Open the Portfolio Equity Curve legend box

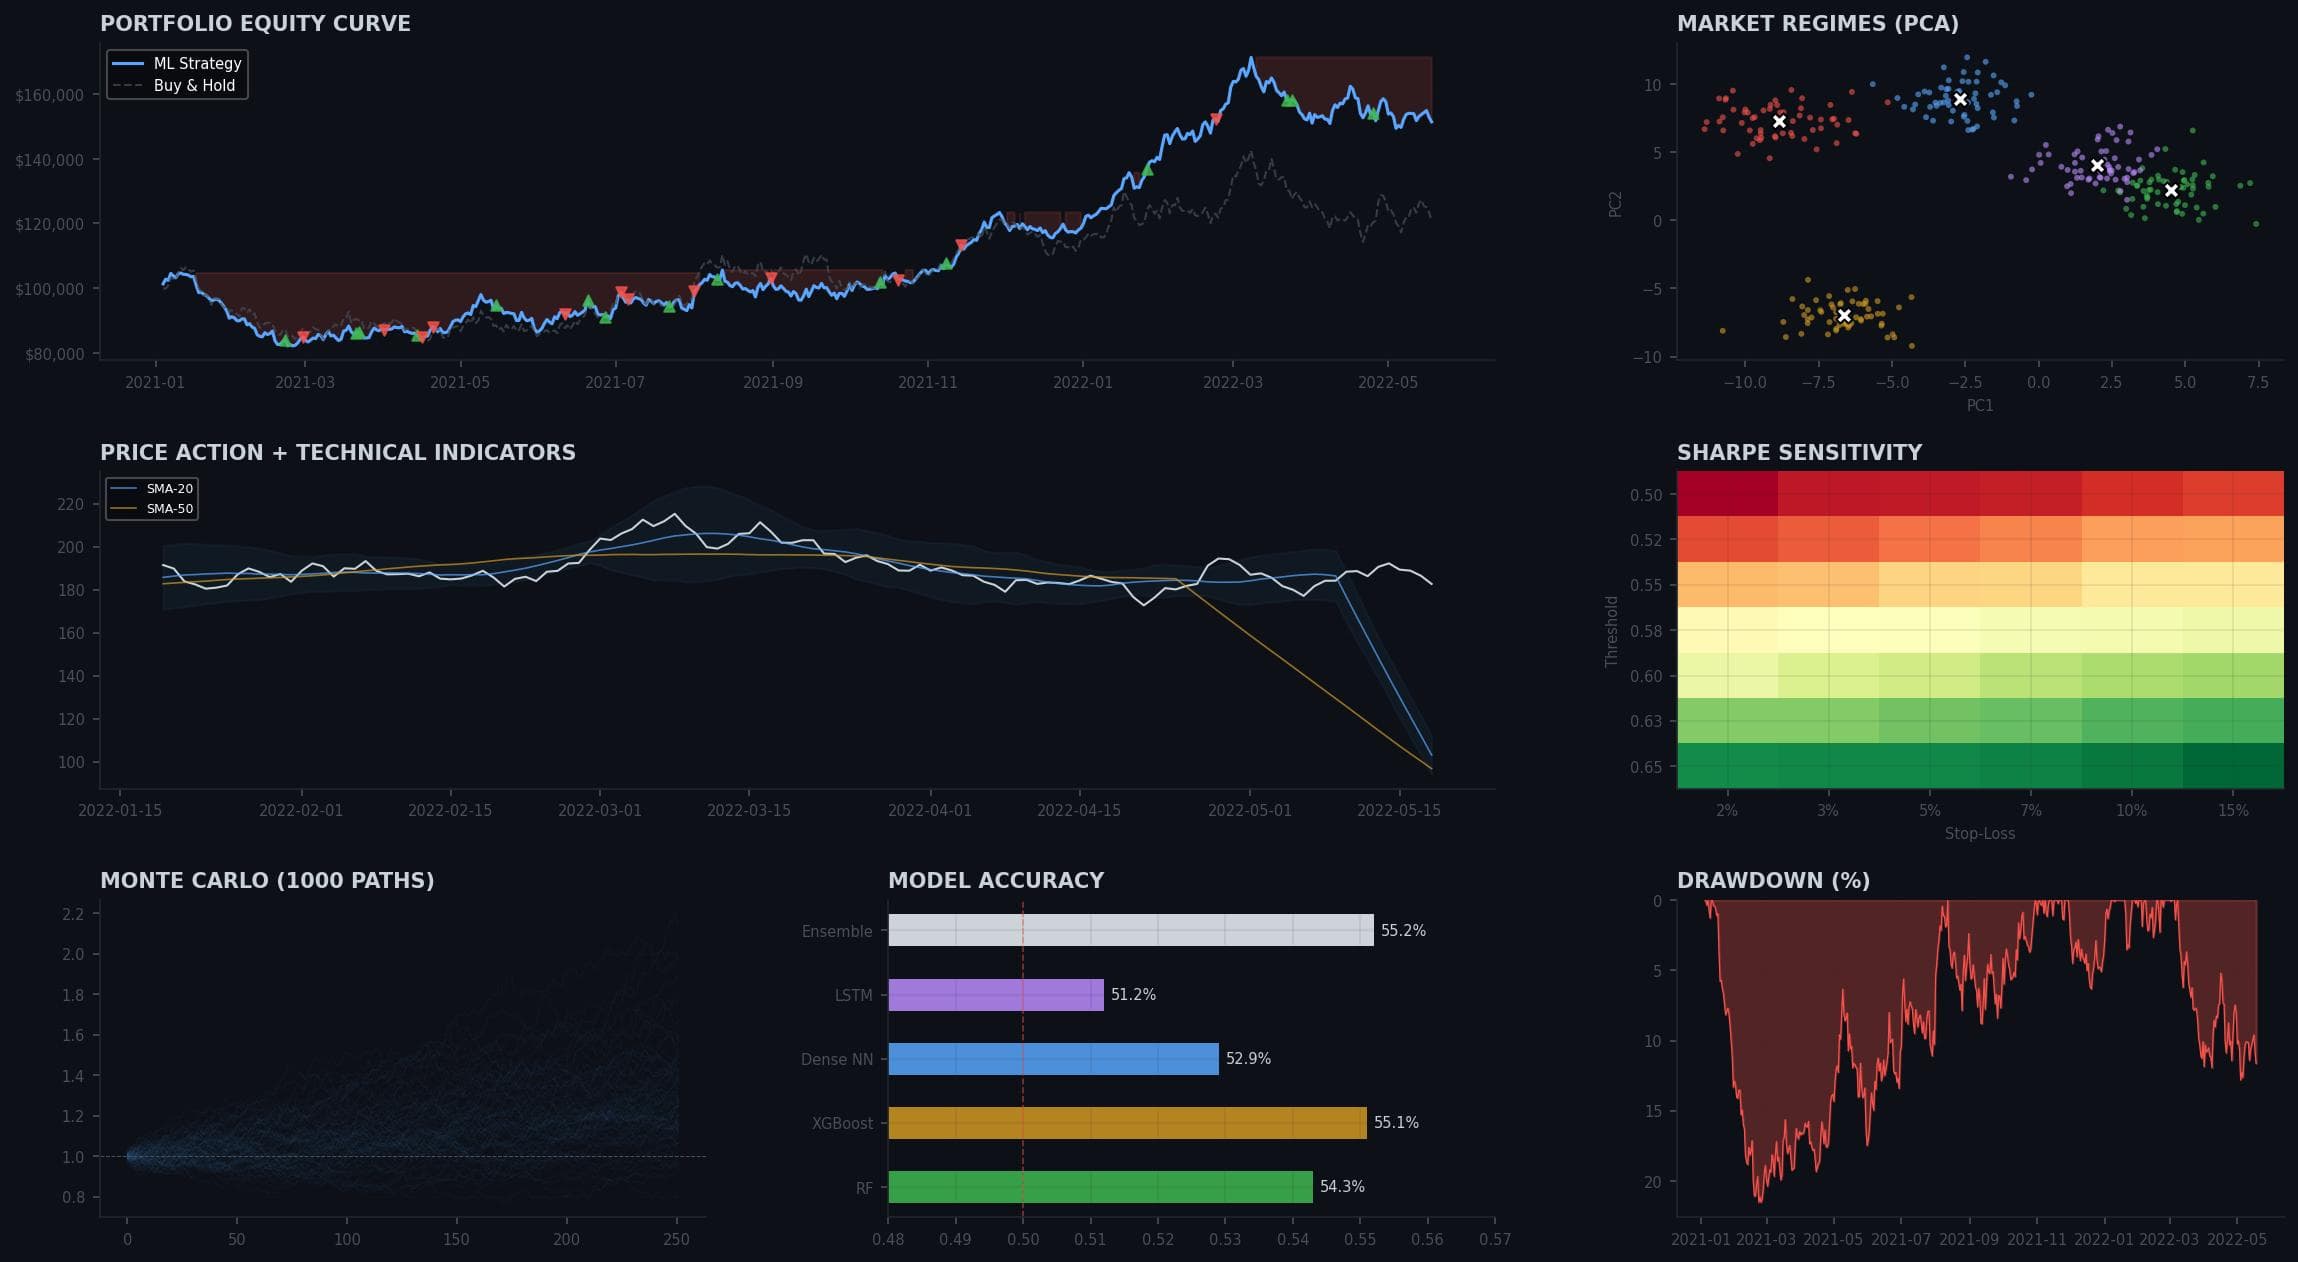[176, 73]
